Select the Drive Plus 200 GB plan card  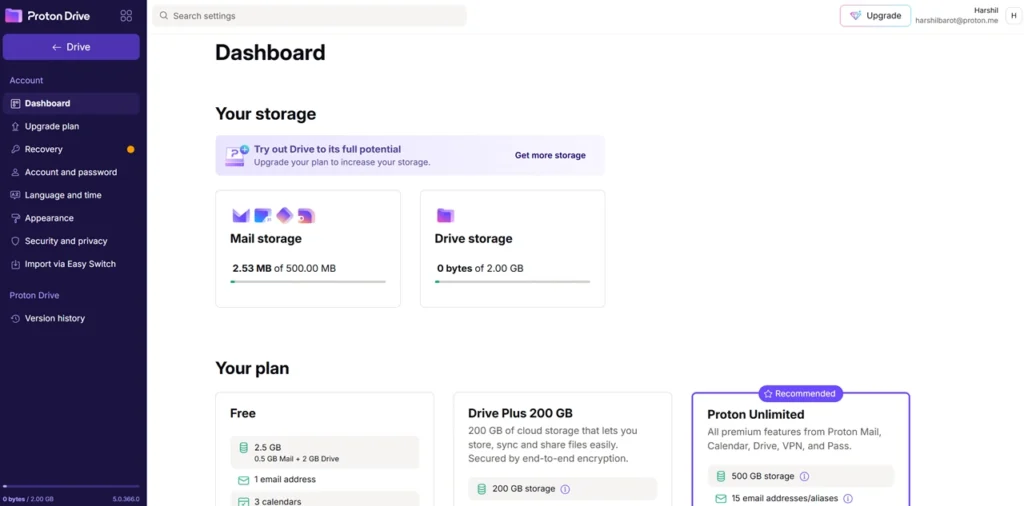coord(562,449)
